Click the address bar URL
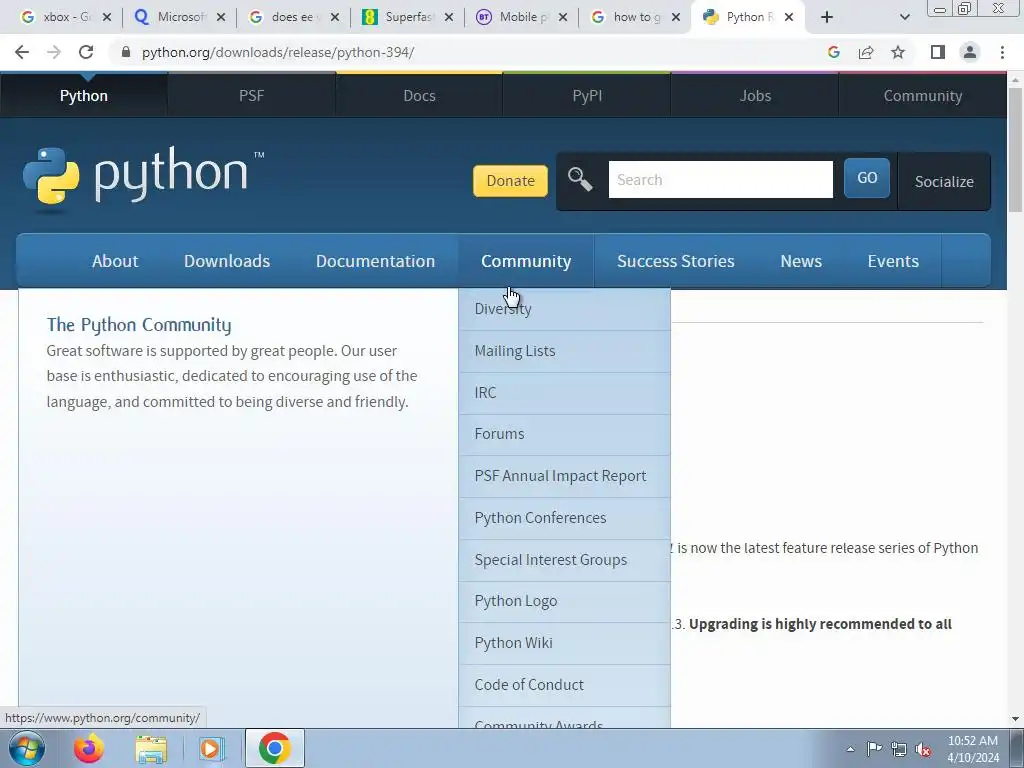The image size is (1024, 768). point(278,52)
